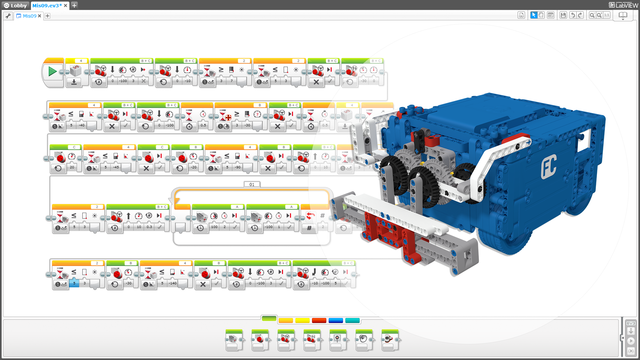Pick the Brick Status Light block
Image resolution: width=640 pixels, height=360 pixels.
tap(390, 340)
